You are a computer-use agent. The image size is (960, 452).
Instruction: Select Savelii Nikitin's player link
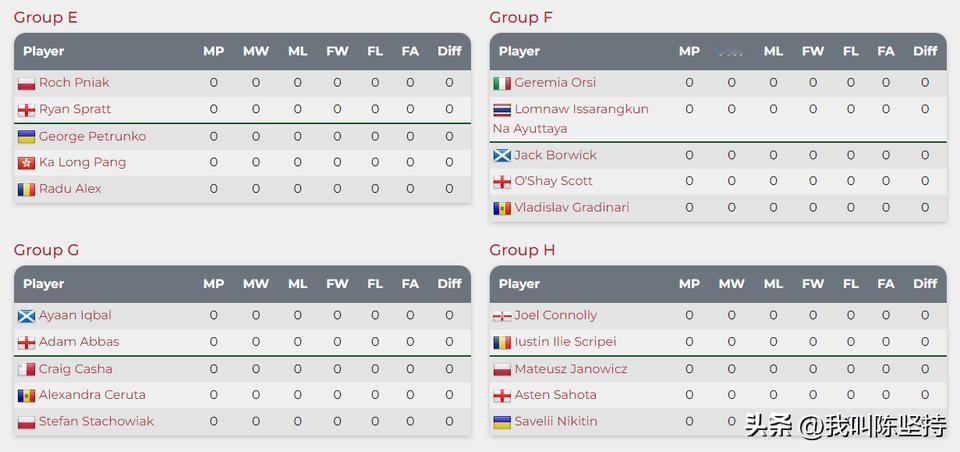click(555, 421)
